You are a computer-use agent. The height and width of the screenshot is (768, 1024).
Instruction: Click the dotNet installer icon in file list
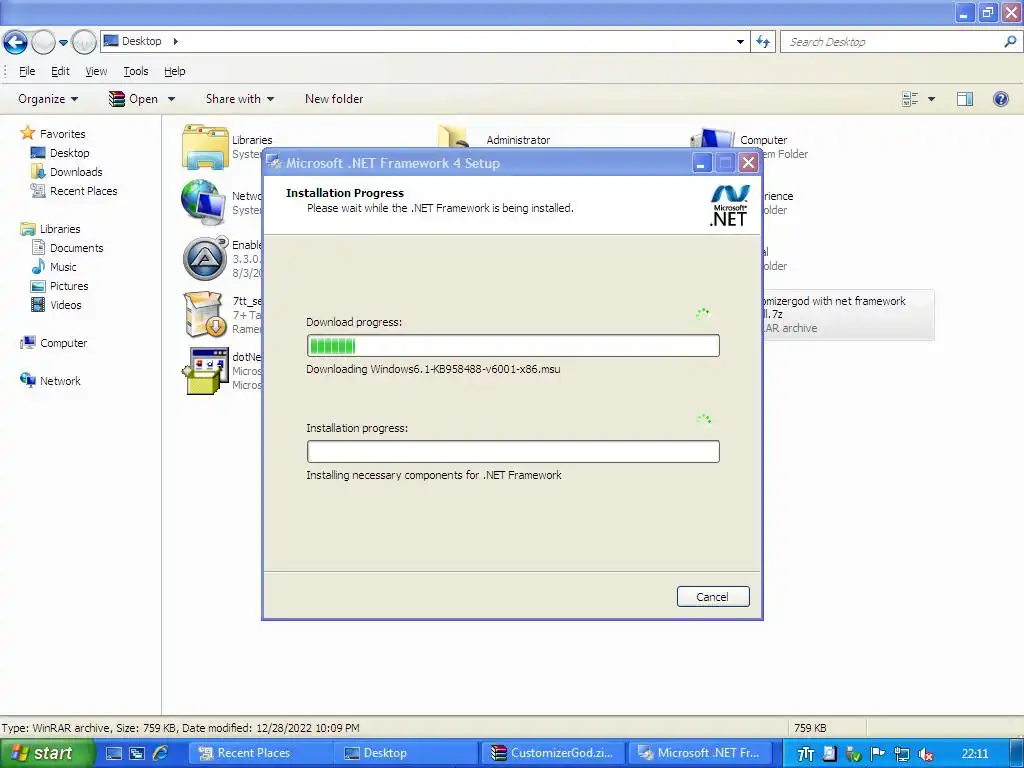205,370
